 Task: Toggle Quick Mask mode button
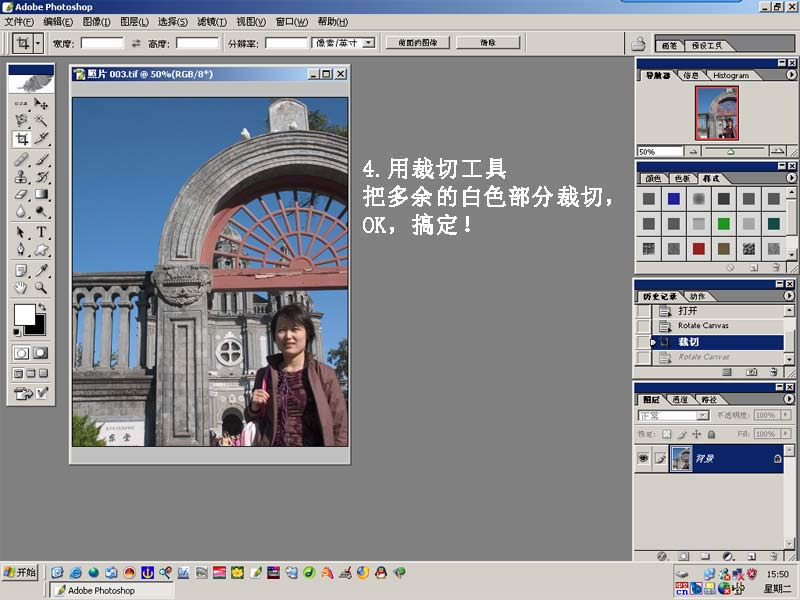point(41,353)
